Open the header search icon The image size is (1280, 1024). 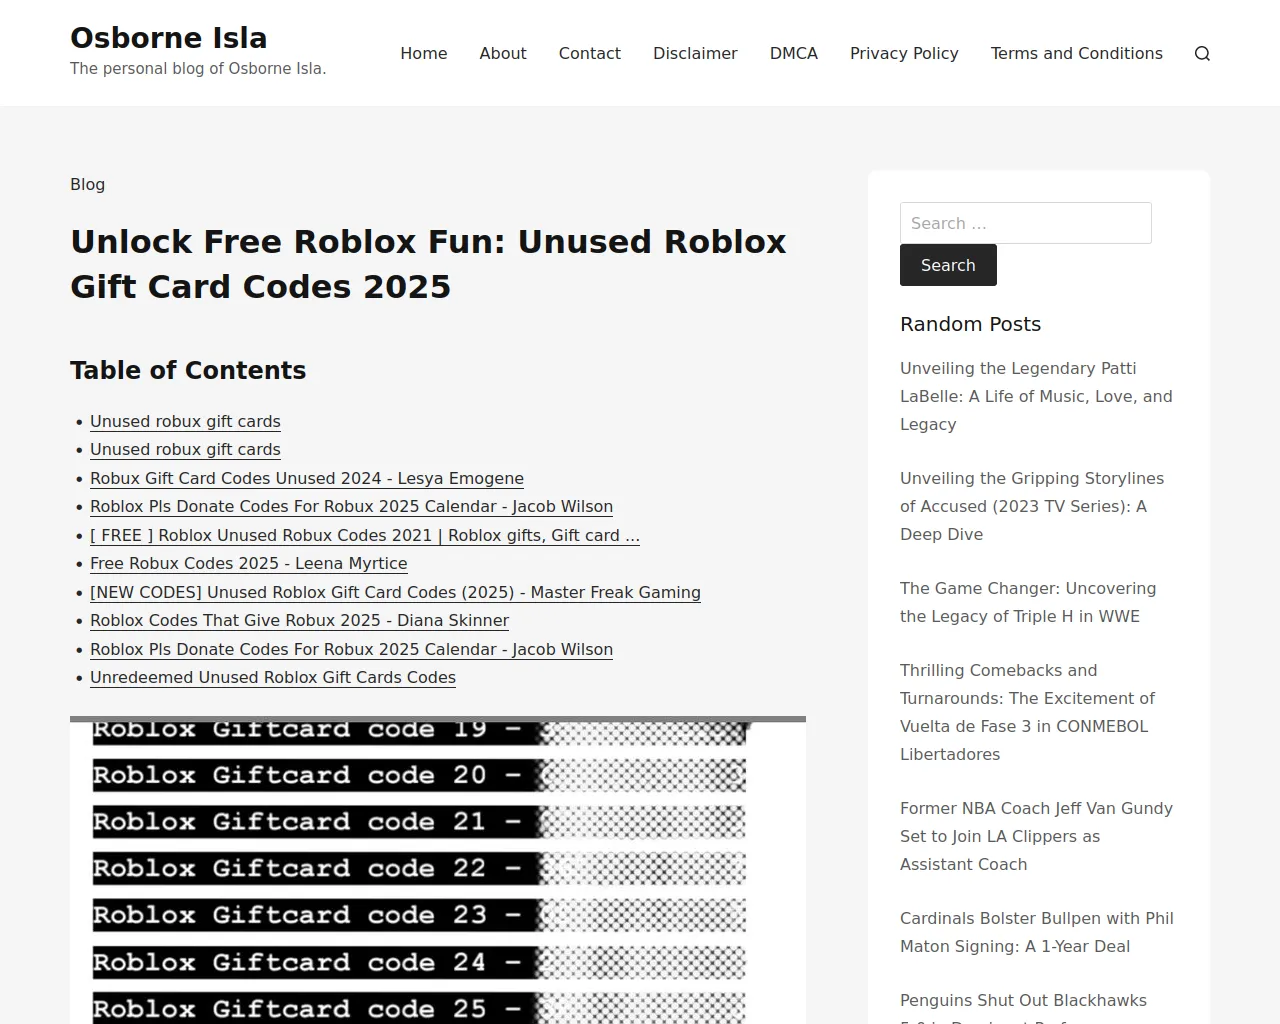(1202, 54)
